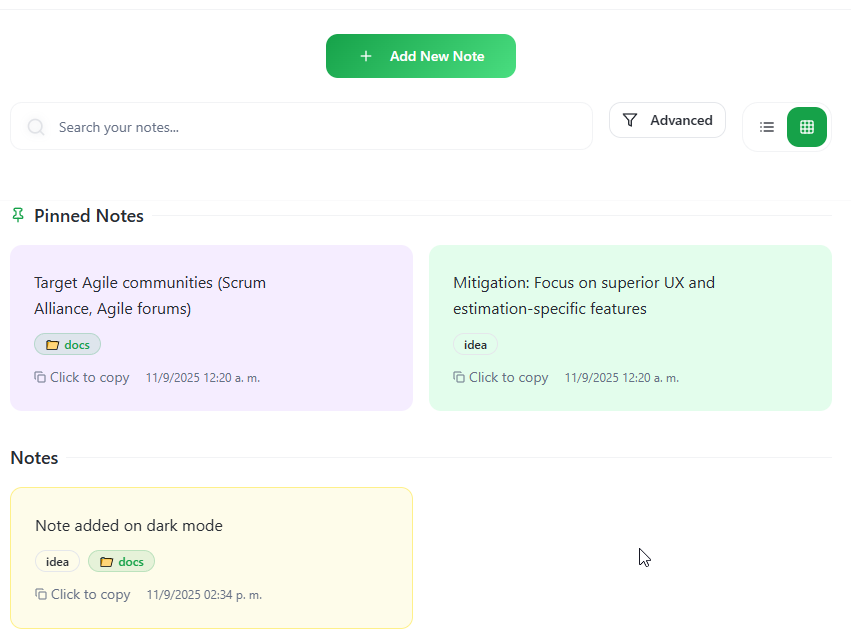This screenshot has height=644, width=851.
Task: Click copy icon on dark mode note
Action: [41, 594]
